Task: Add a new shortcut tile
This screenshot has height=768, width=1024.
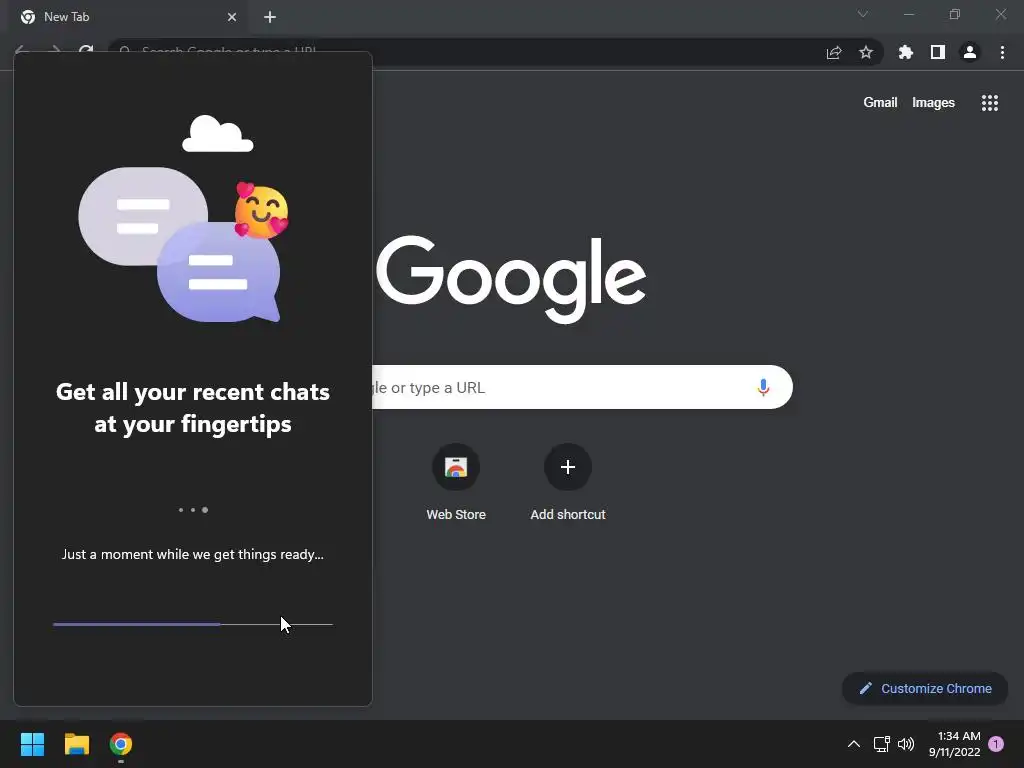Action: [568, 482]
